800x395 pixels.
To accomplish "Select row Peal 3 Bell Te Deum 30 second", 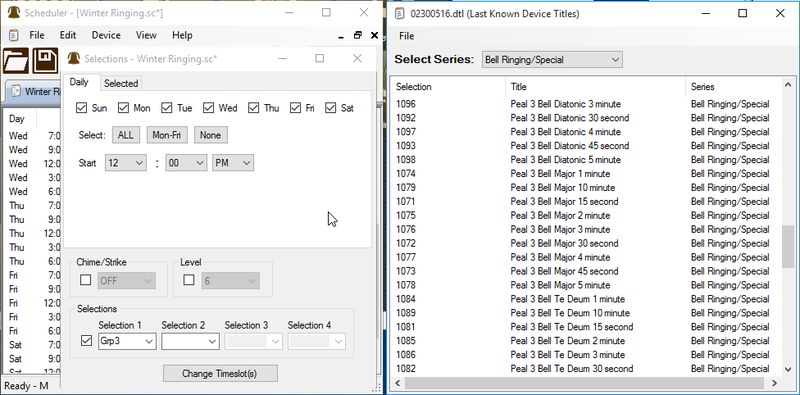I will pyautogui.click(x=586, y=368).
